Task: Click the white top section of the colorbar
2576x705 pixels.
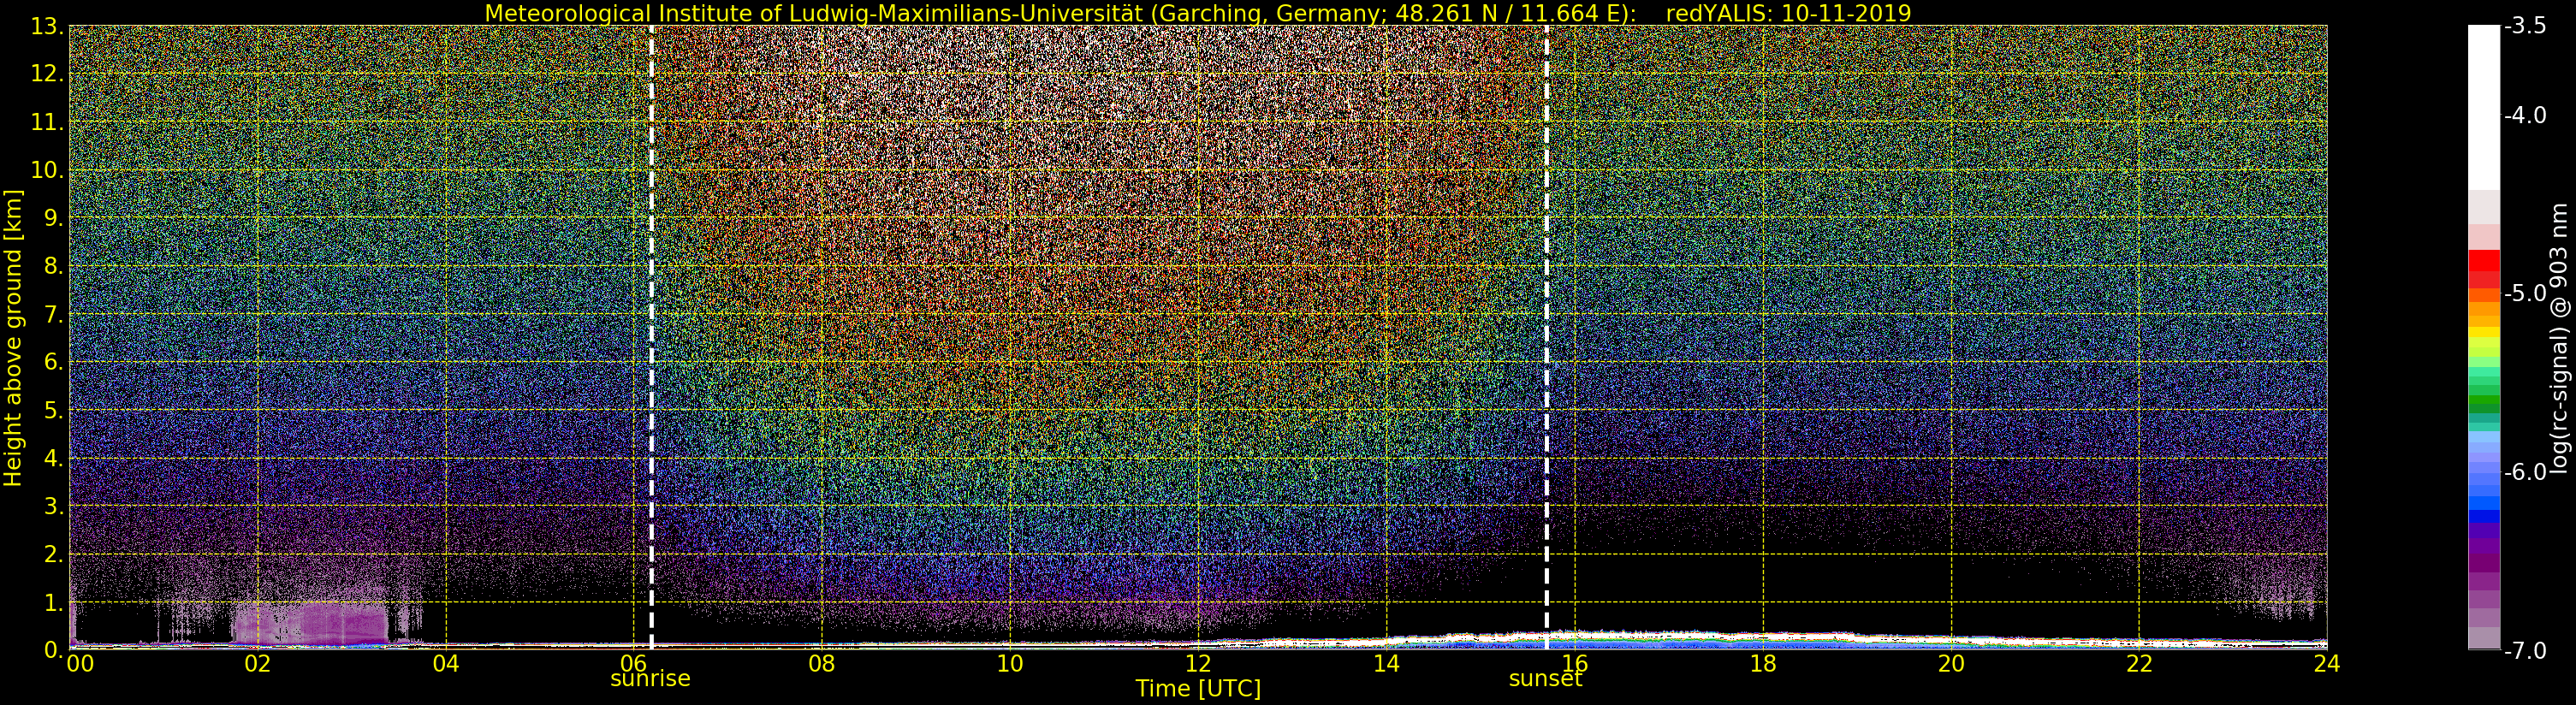Action: click(x=2484, y=107)
